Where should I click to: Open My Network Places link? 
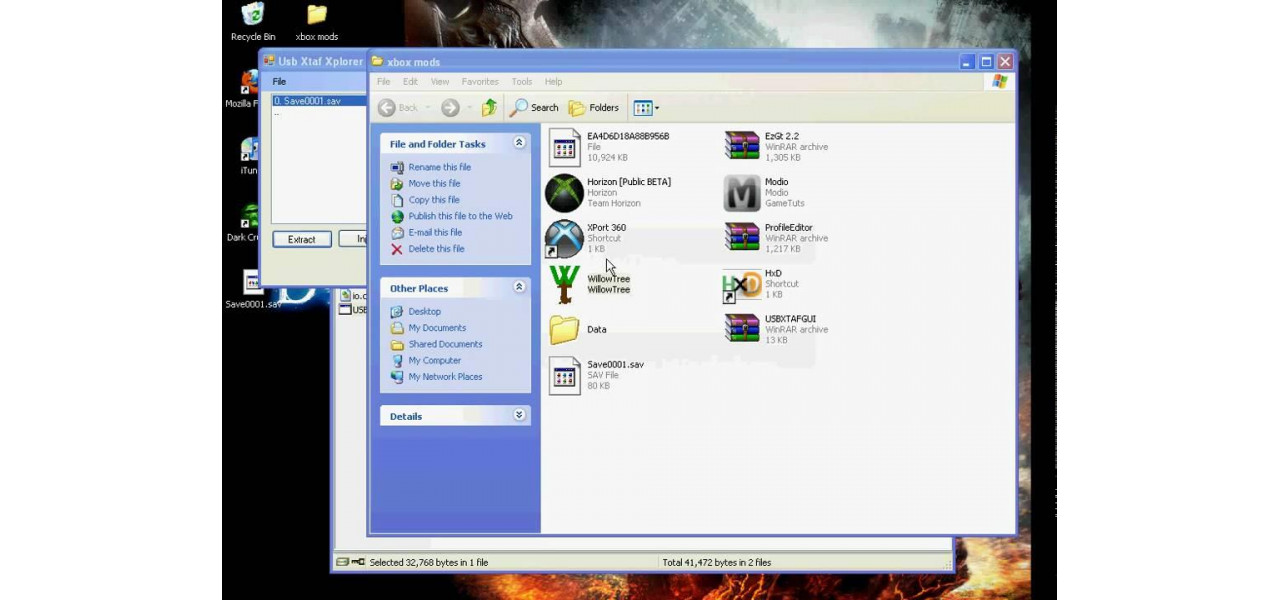[x=445, y=377]
